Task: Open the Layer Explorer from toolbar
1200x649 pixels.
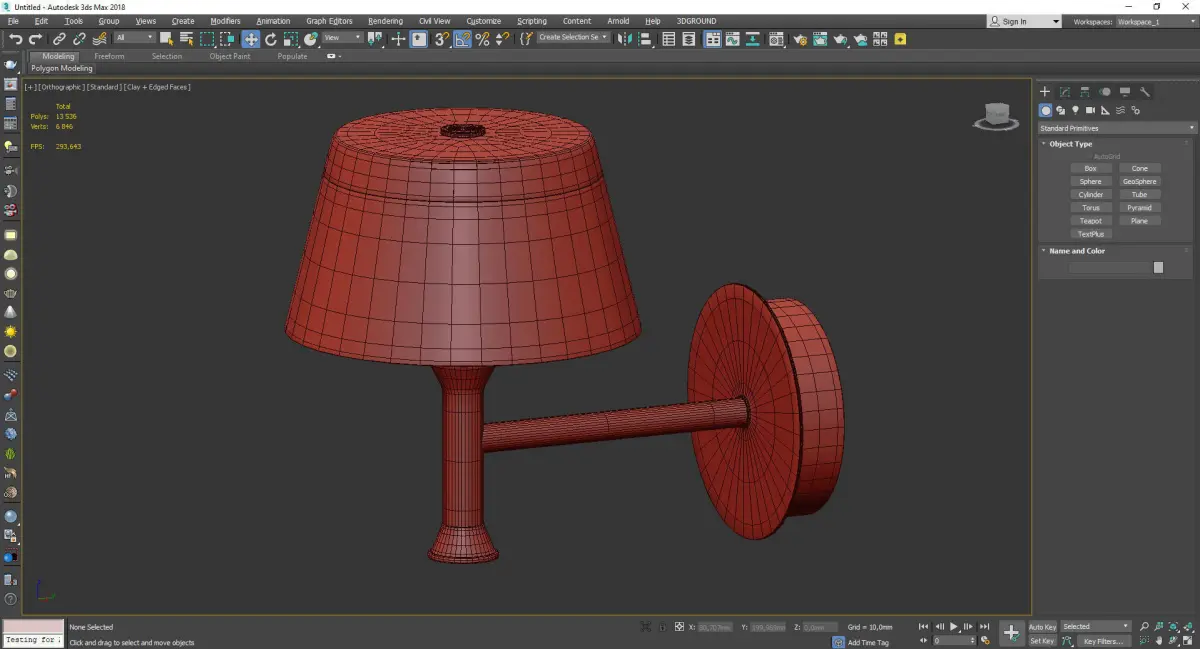Action: coord(689,39)
